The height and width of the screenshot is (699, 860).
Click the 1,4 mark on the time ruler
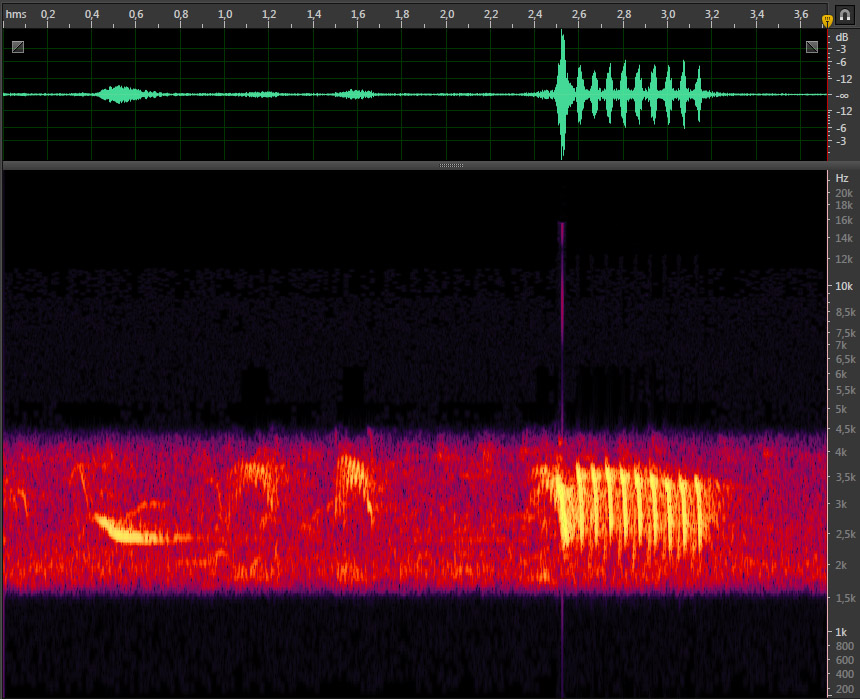pyautogui.click(x=314, y=14)
